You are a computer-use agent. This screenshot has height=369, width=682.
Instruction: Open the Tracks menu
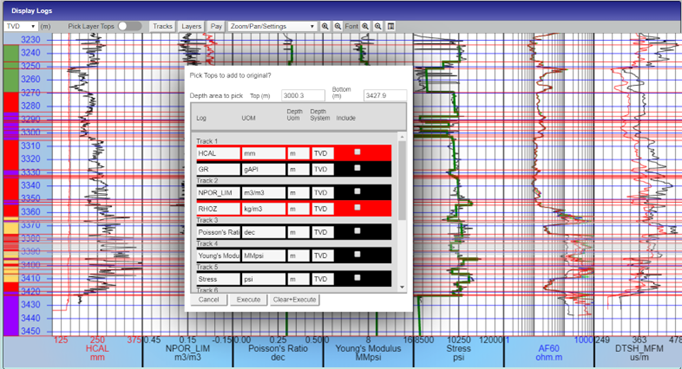point(162,26)
